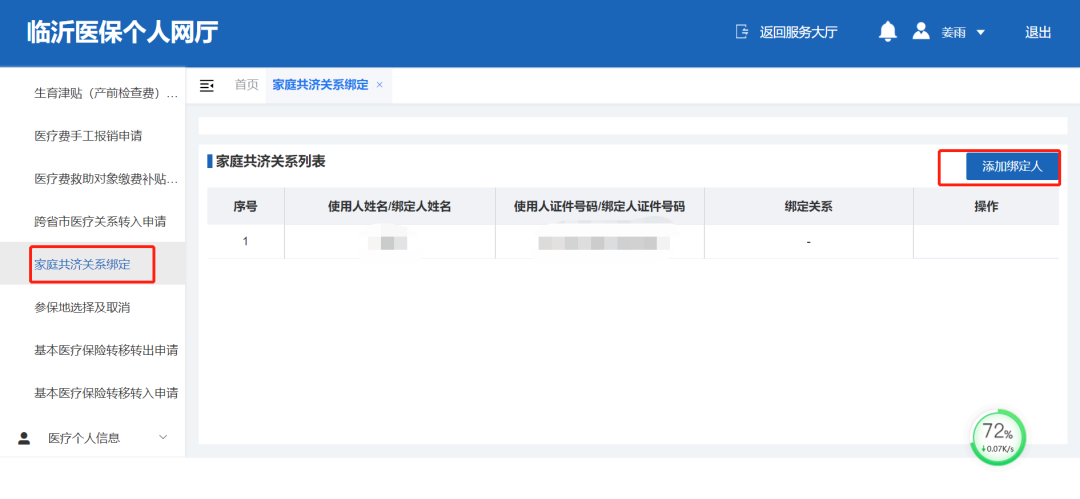The image size is (1080, 499).
Task: Click the person icon beside 医疗个人信息
Action: coord(24,437)
